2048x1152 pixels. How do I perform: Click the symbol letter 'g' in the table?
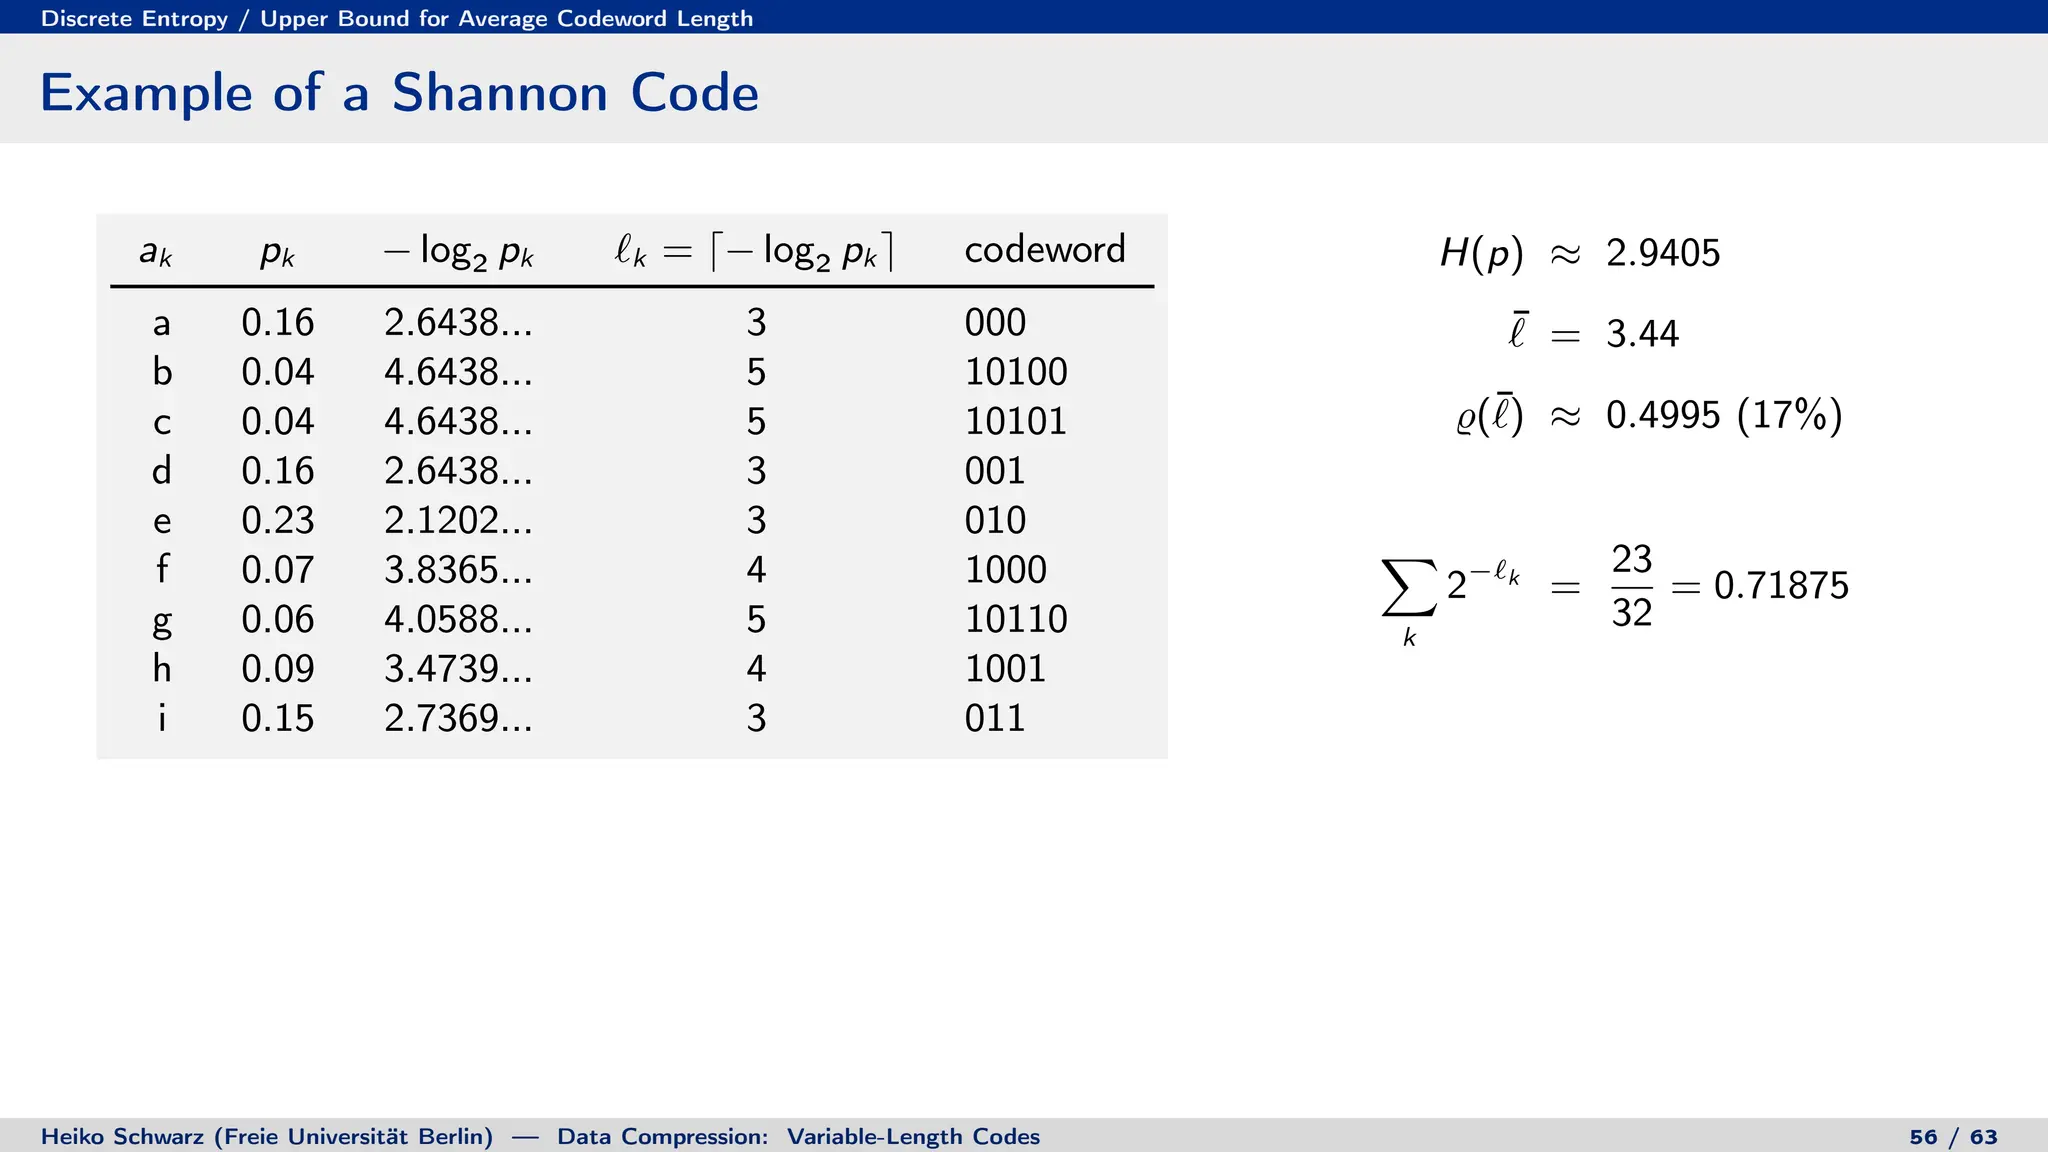(162, 623)
